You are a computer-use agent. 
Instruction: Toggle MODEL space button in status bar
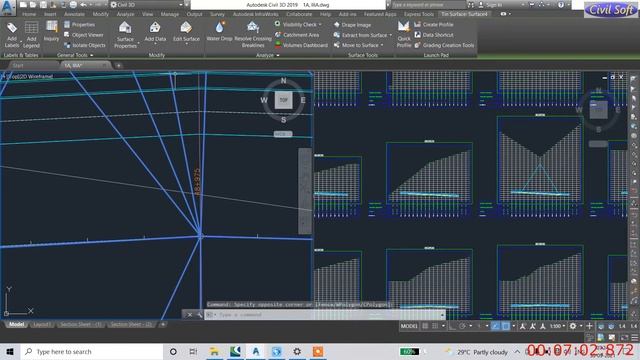[409, 326]
